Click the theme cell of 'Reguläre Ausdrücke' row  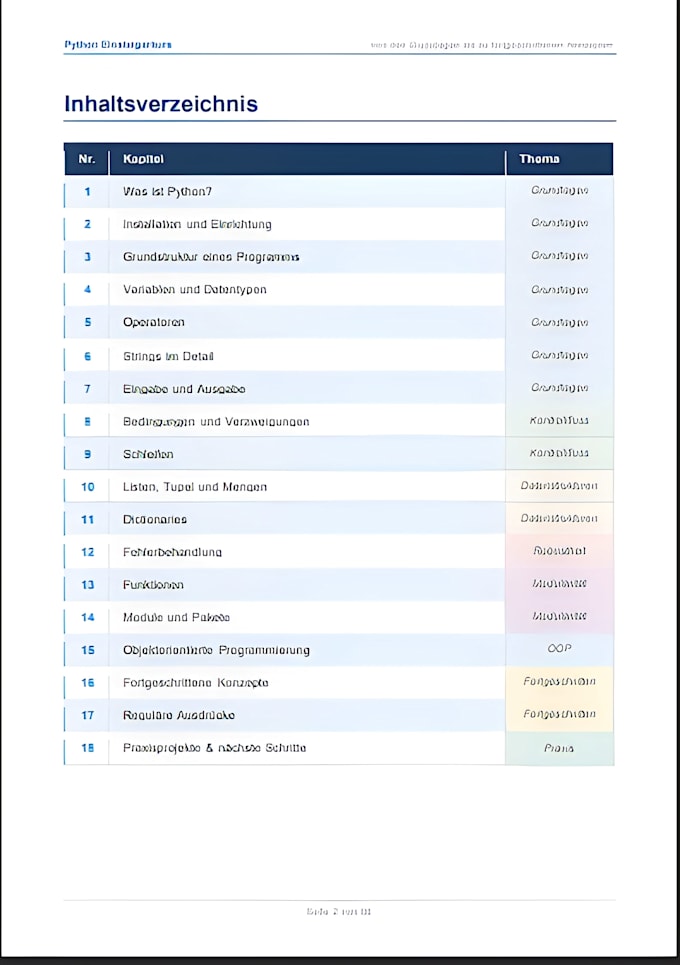coord(559,714)
